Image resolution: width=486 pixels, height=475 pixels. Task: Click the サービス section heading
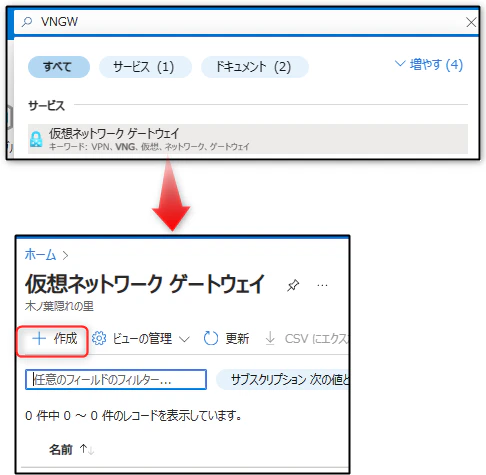(47, 106)
